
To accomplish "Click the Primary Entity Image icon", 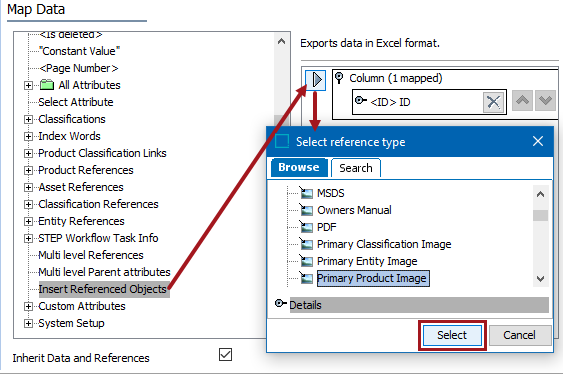I will click(306, 261).
